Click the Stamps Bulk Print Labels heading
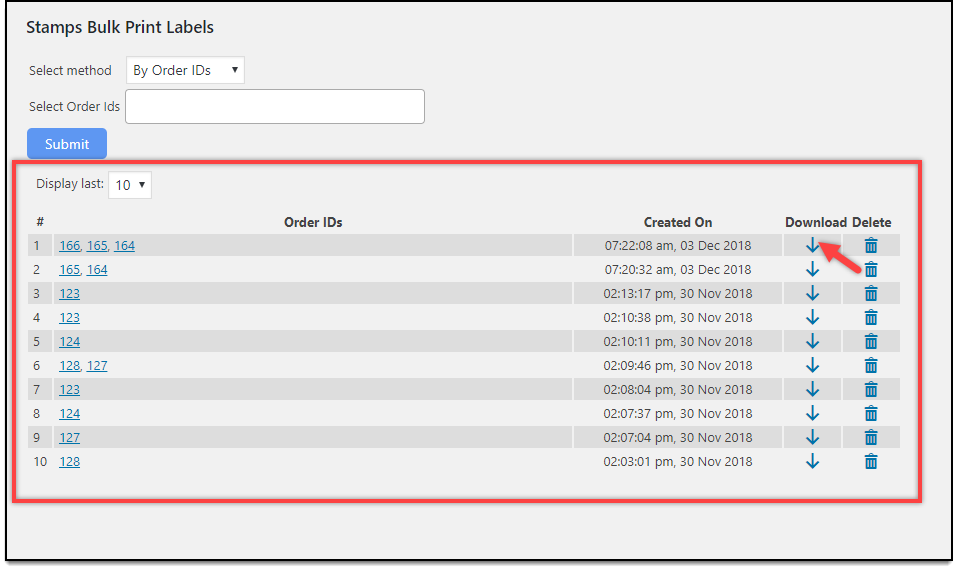 pyautogui.click(x=120, y=27)
